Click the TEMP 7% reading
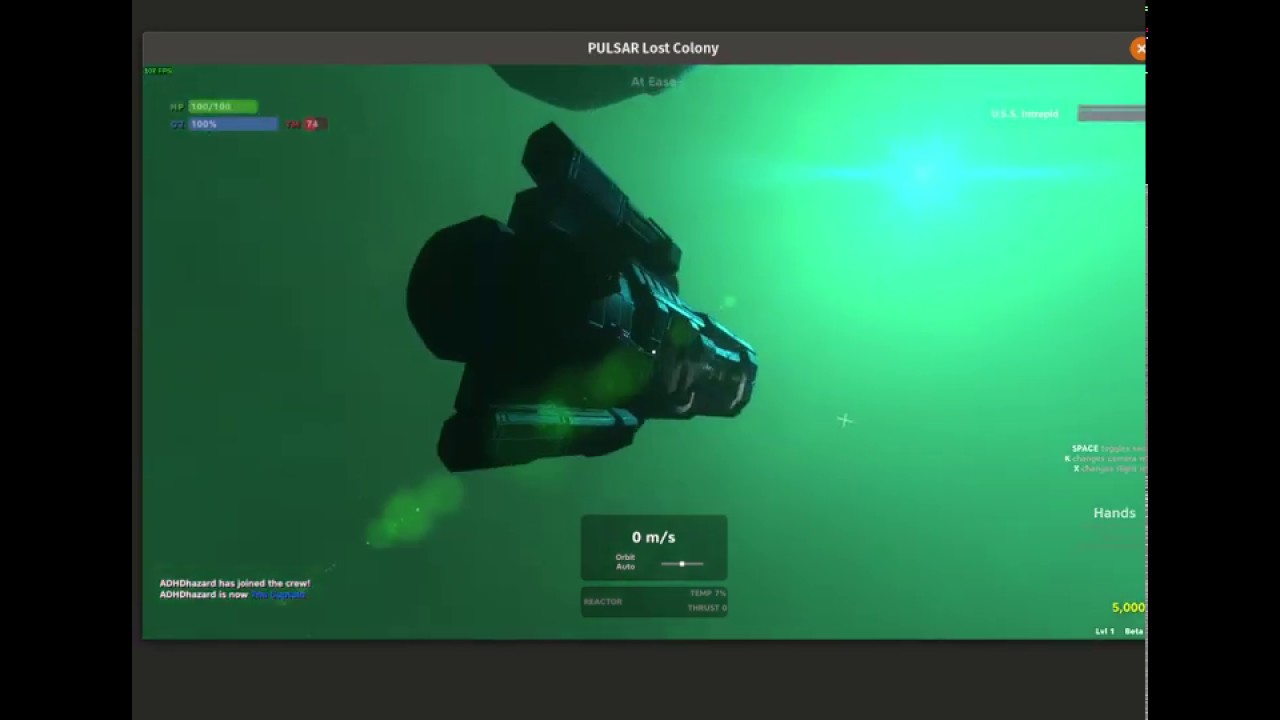Viewport: 1280px width, 720px height. click(x=707, y=594)
